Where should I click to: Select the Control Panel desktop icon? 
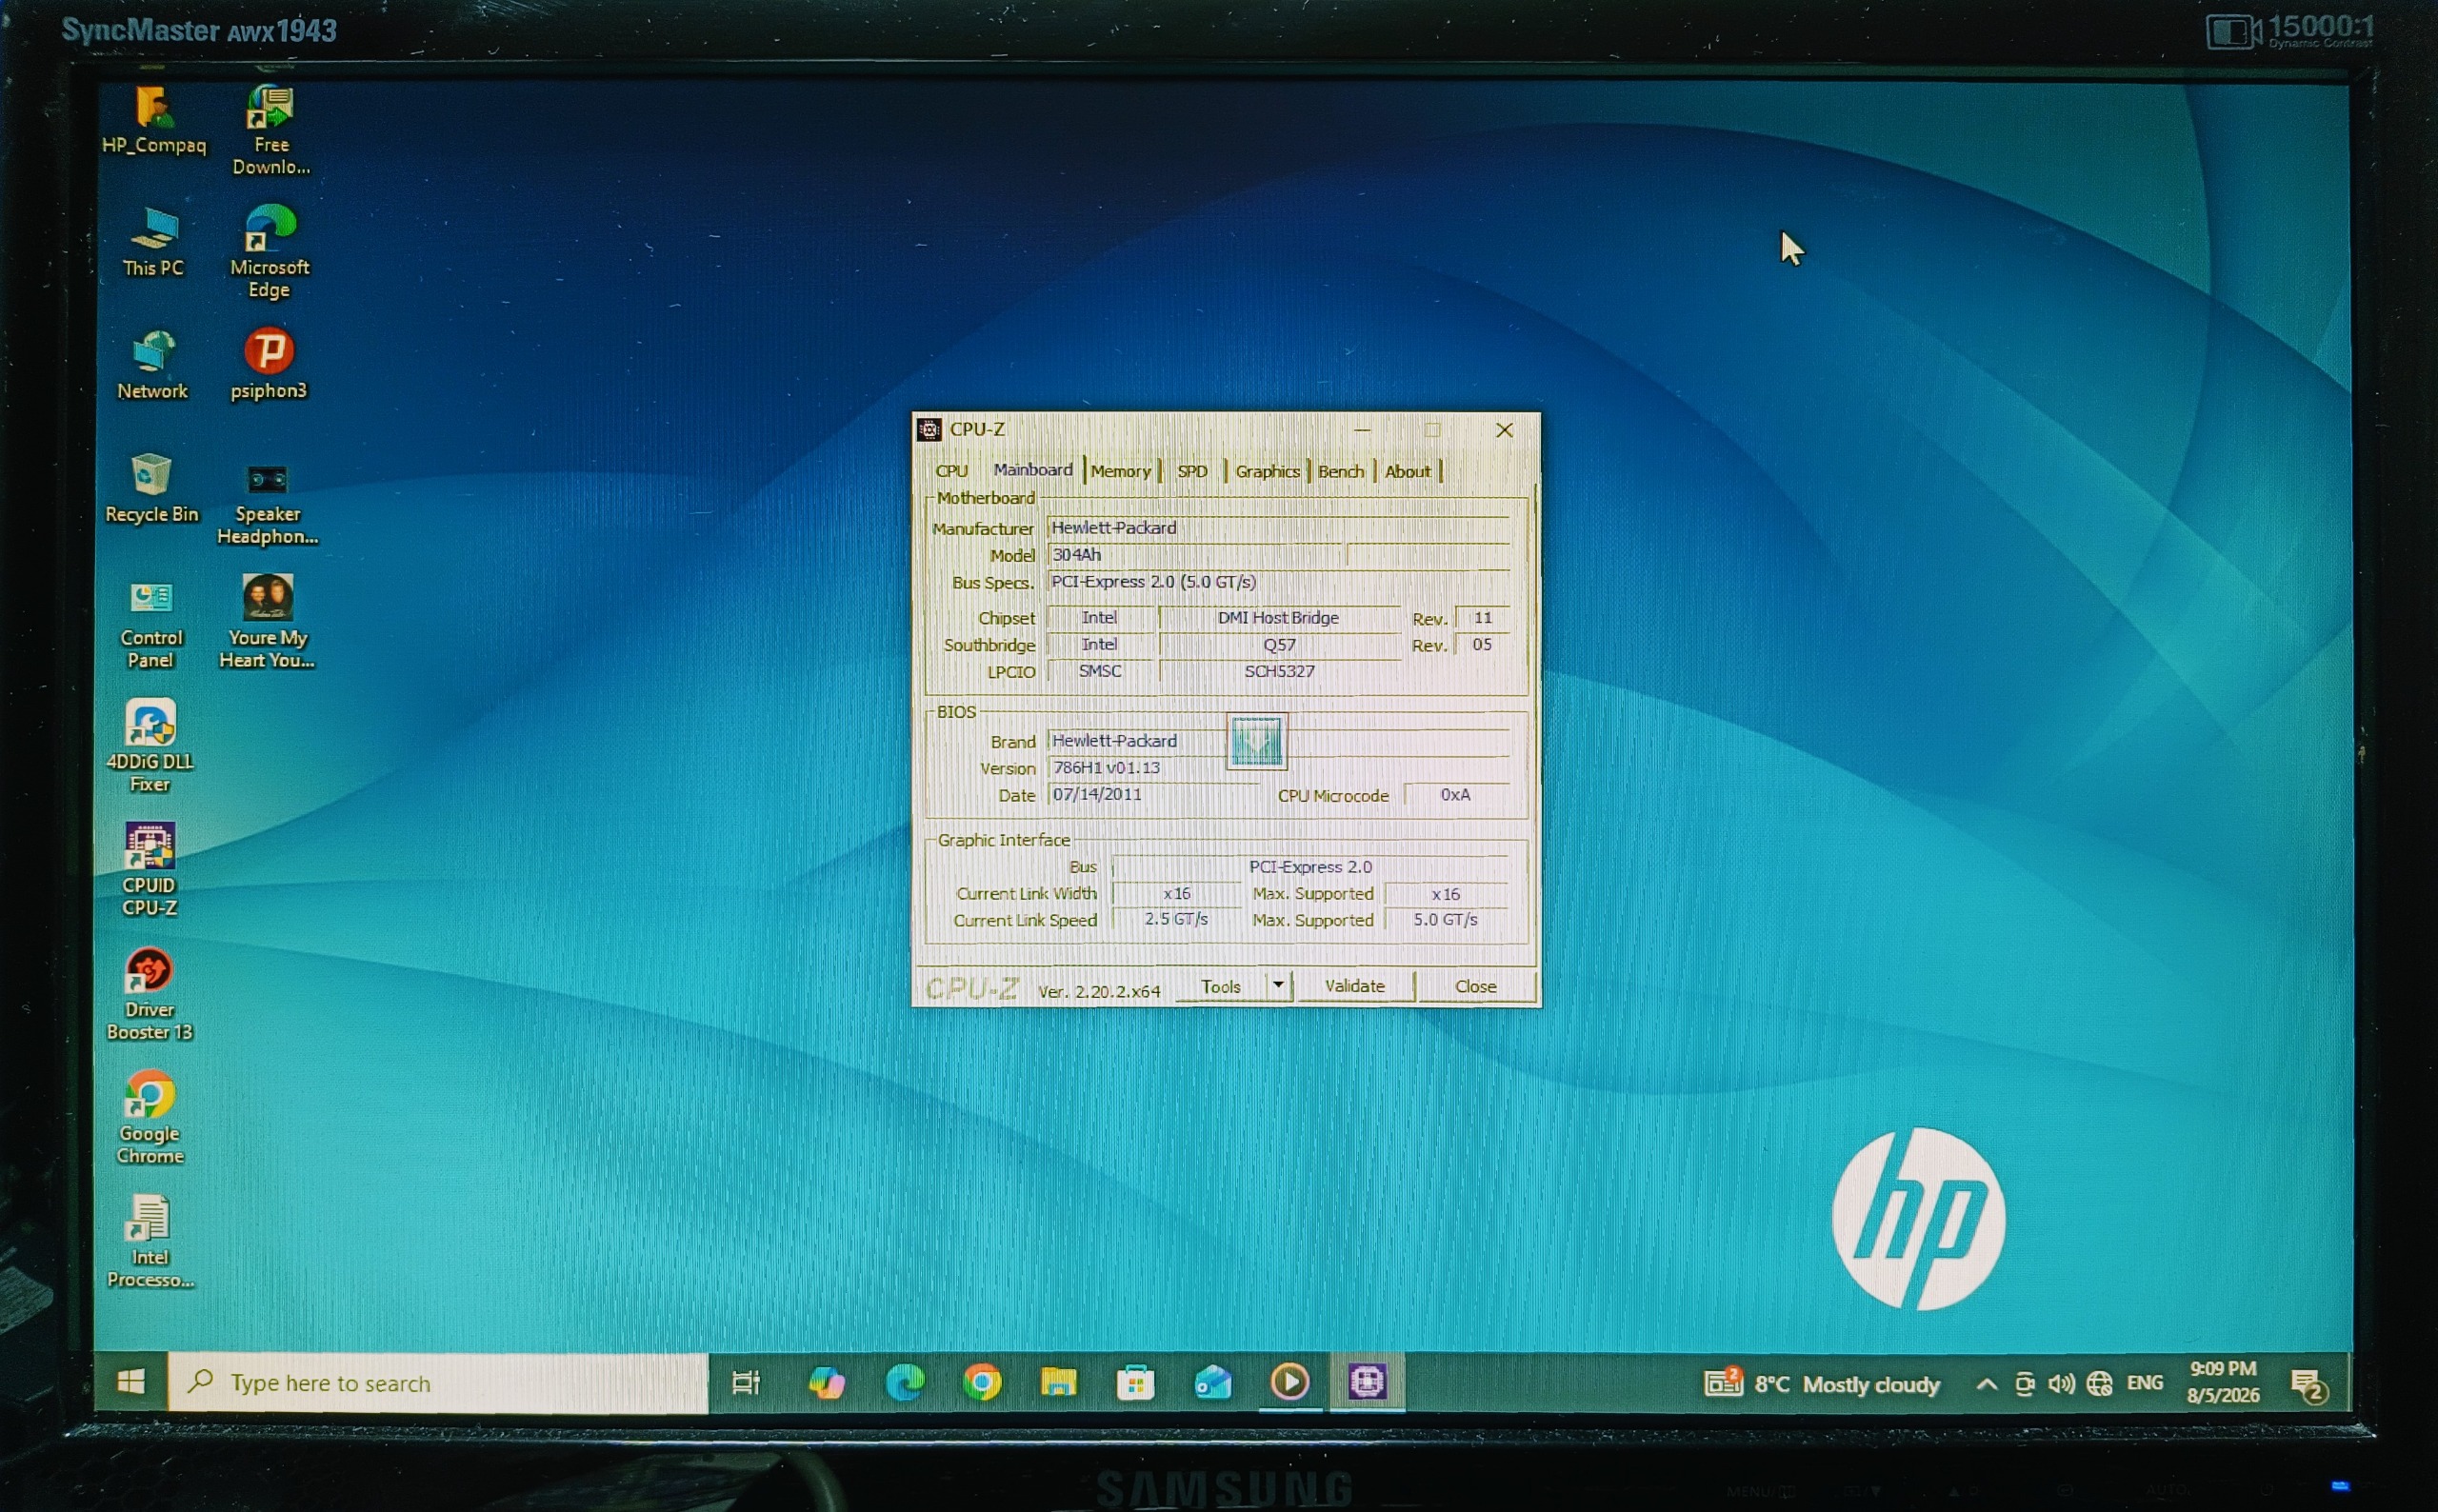click(x=151, y=625)
